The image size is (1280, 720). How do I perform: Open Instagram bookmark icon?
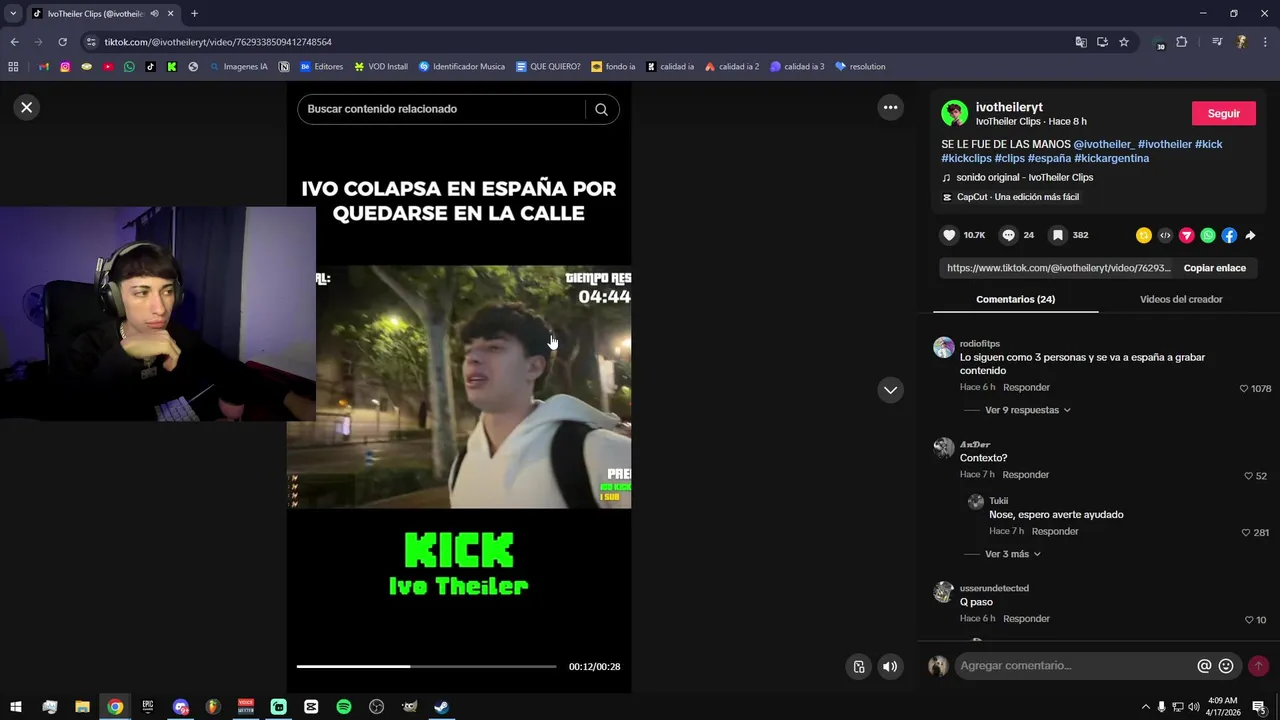point(65,67)
